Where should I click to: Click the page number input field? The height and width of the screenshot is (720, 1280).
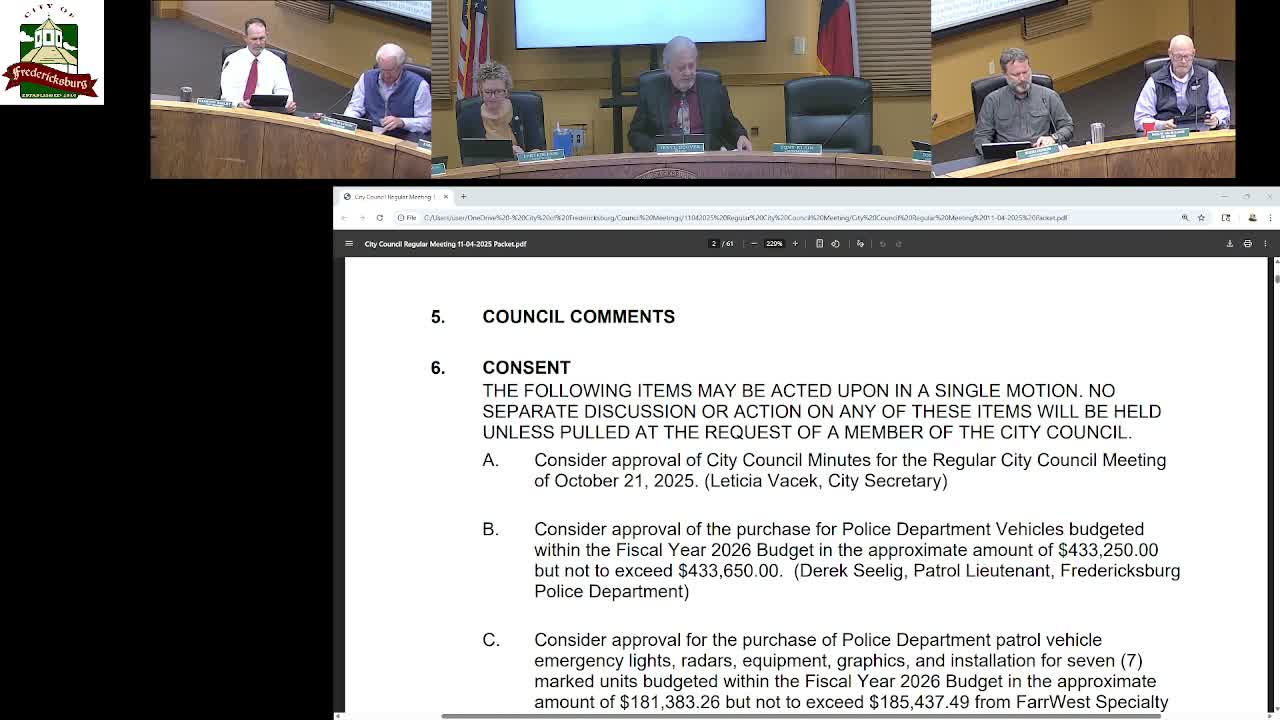tap(714, 243)
